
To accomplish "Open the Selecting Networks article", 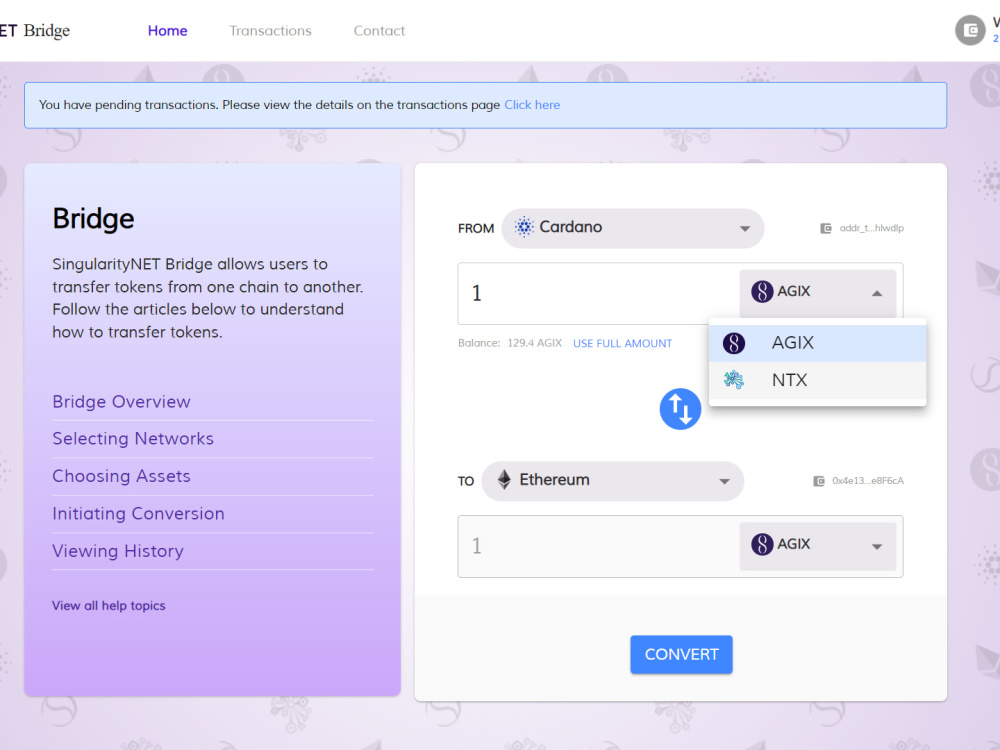I will pyautogui.click(x=133, y=439).
